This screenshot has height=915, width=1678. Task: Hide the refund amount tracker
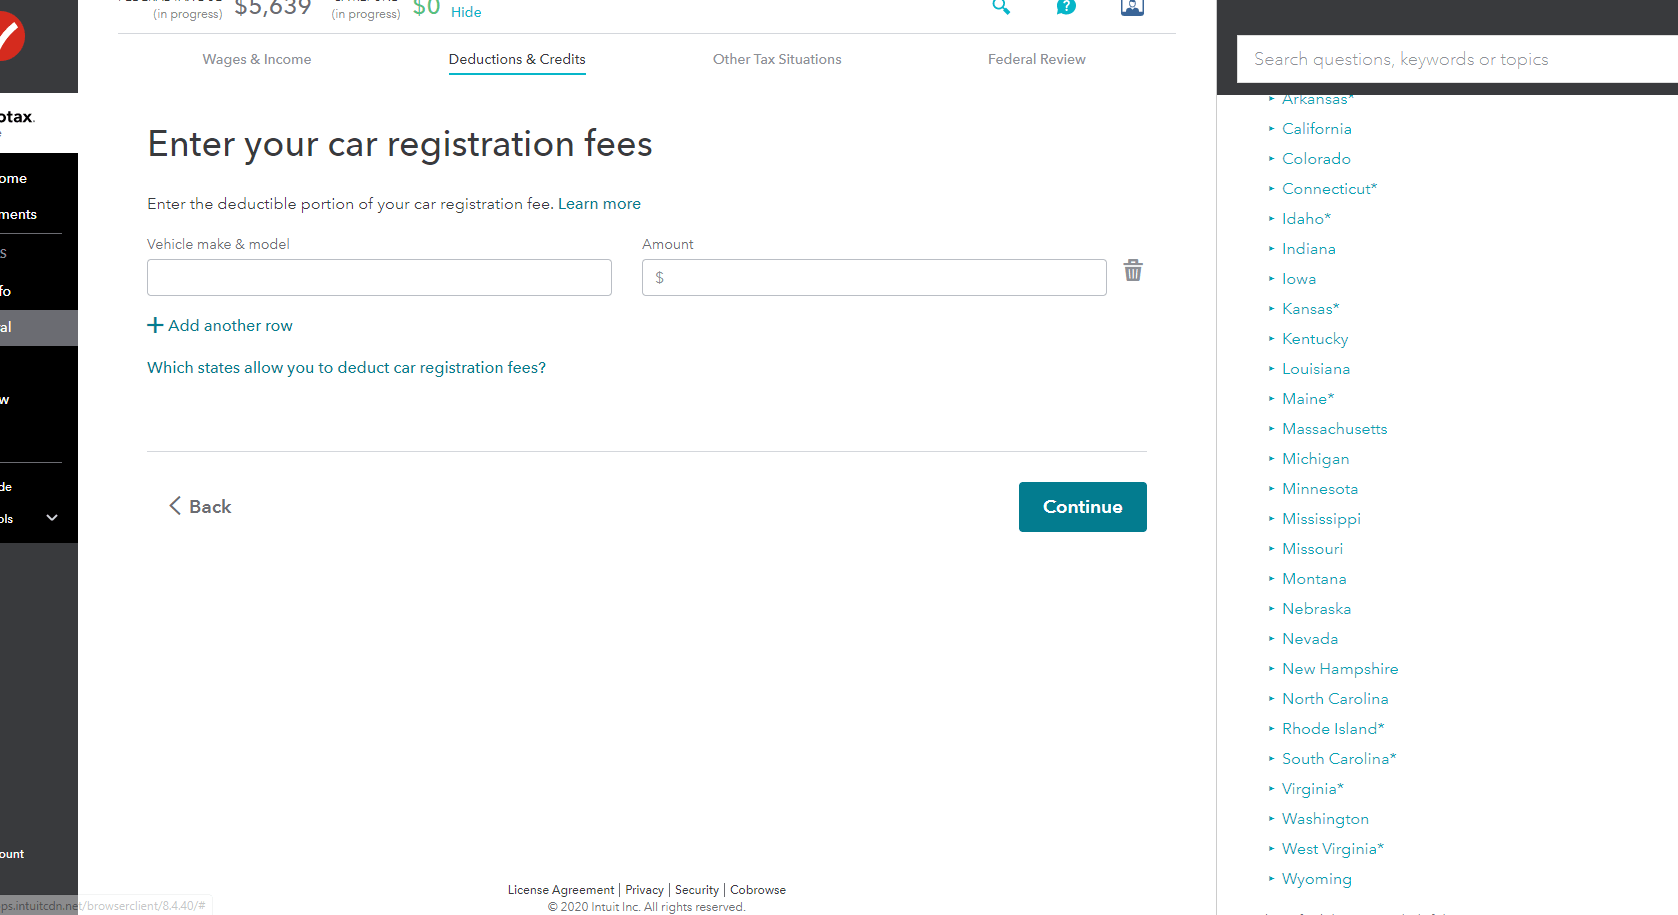click(x=466, y=12)
